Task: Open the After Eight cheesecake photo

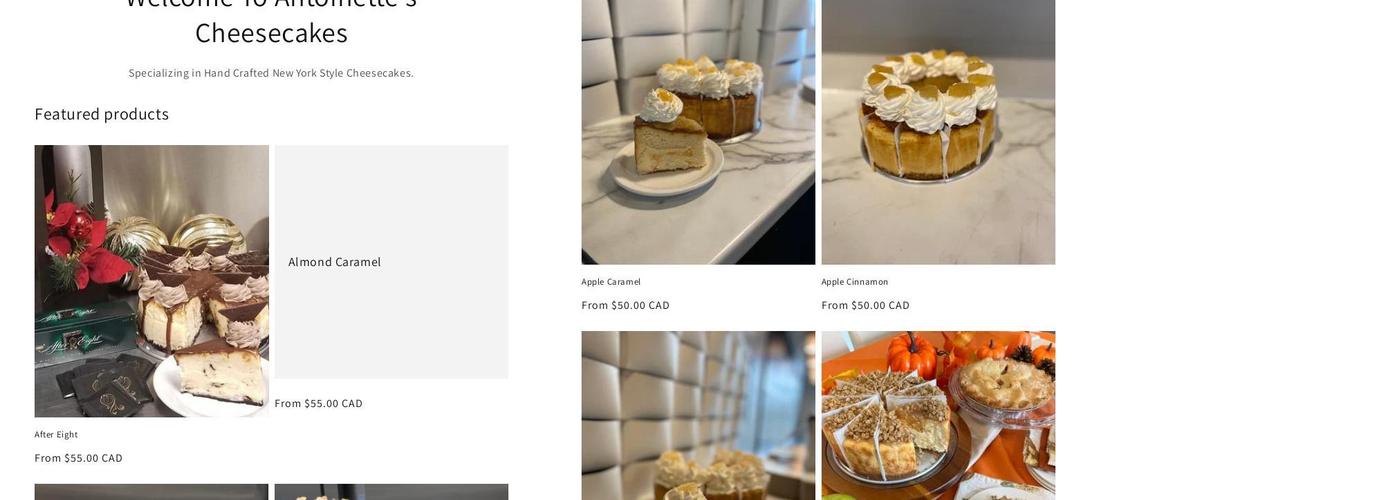Action: click(151, 281)
